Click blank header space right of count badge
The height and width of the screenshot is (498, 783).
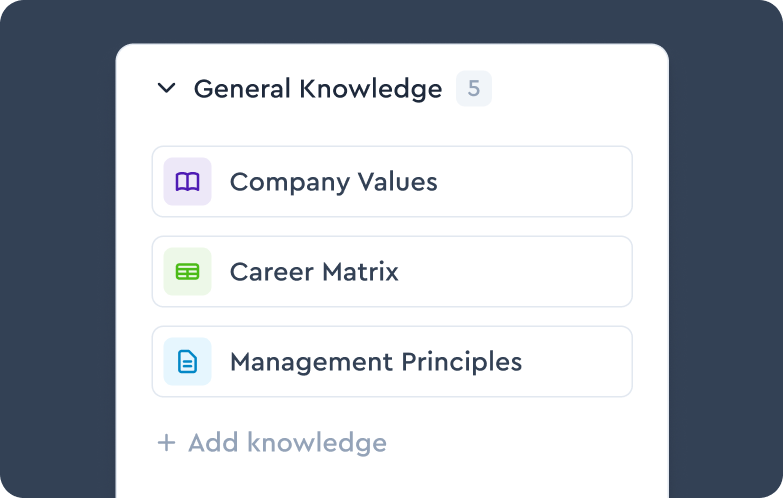pyautogui.click(x=580, y=89)
